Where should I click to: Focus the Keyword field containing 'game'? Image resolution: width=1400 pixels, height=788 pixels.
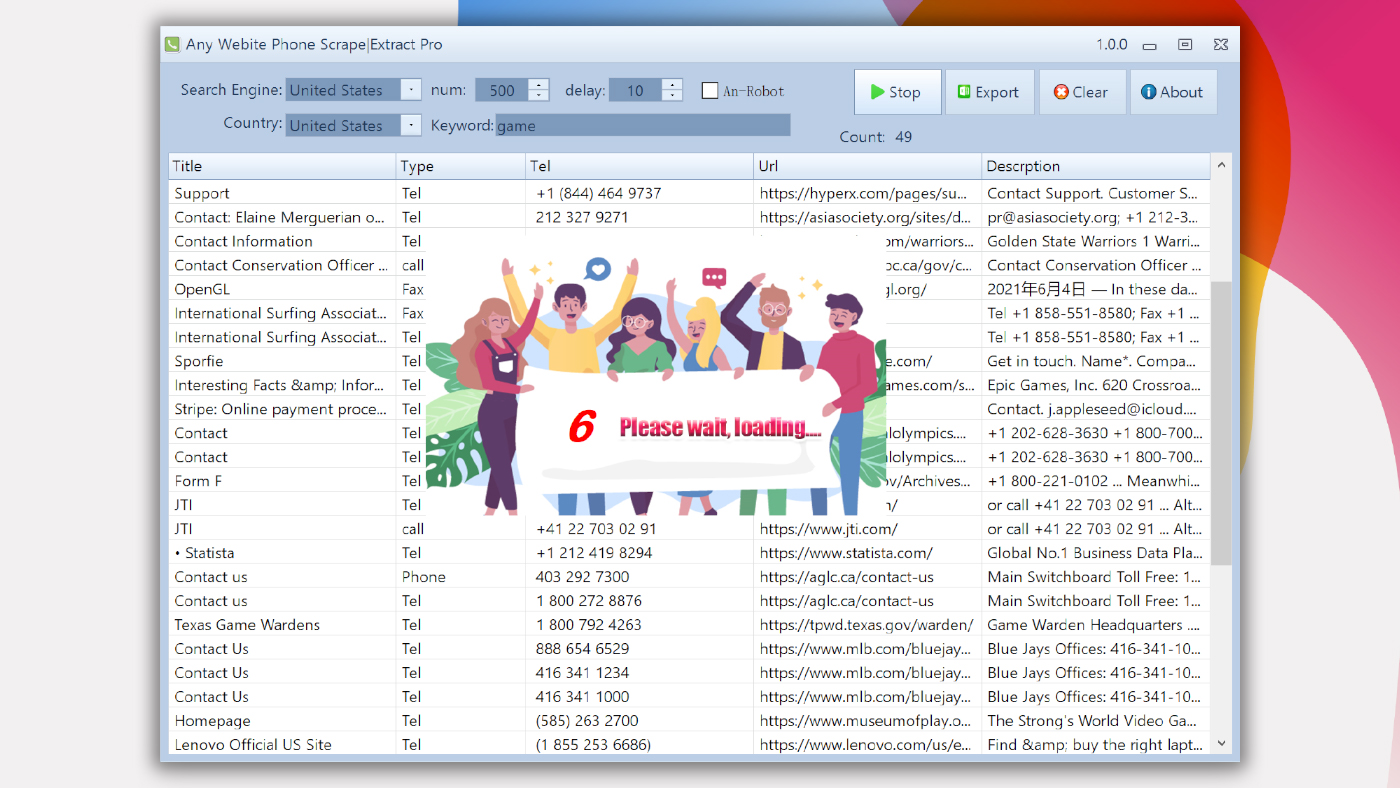point(643,126)
